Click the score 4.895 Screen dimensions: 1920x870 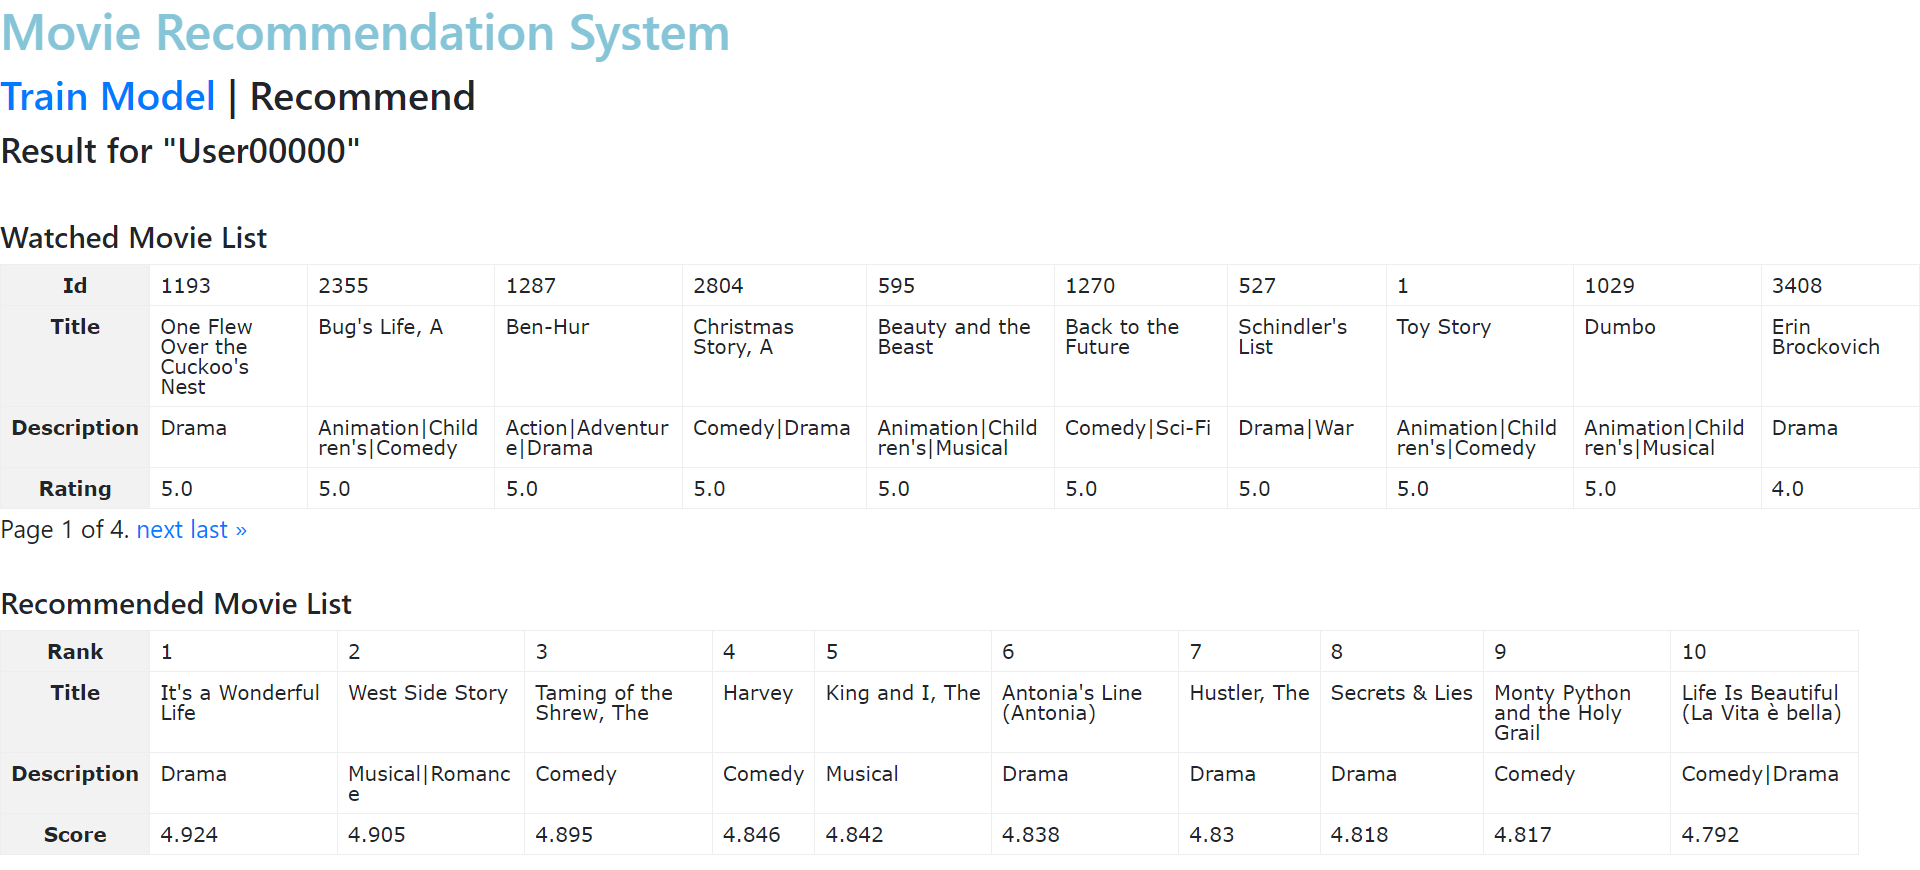pos(564,835)
